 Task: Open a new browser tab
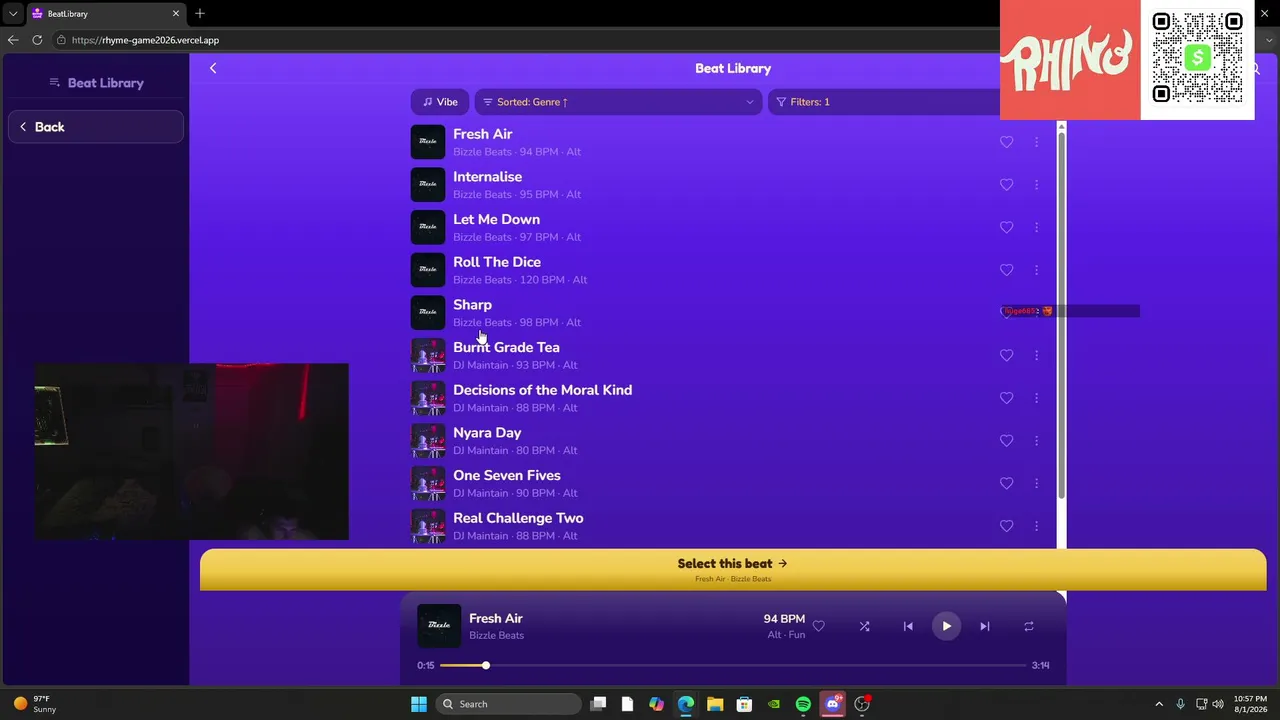pyautogui.click(x=200, y=13)
